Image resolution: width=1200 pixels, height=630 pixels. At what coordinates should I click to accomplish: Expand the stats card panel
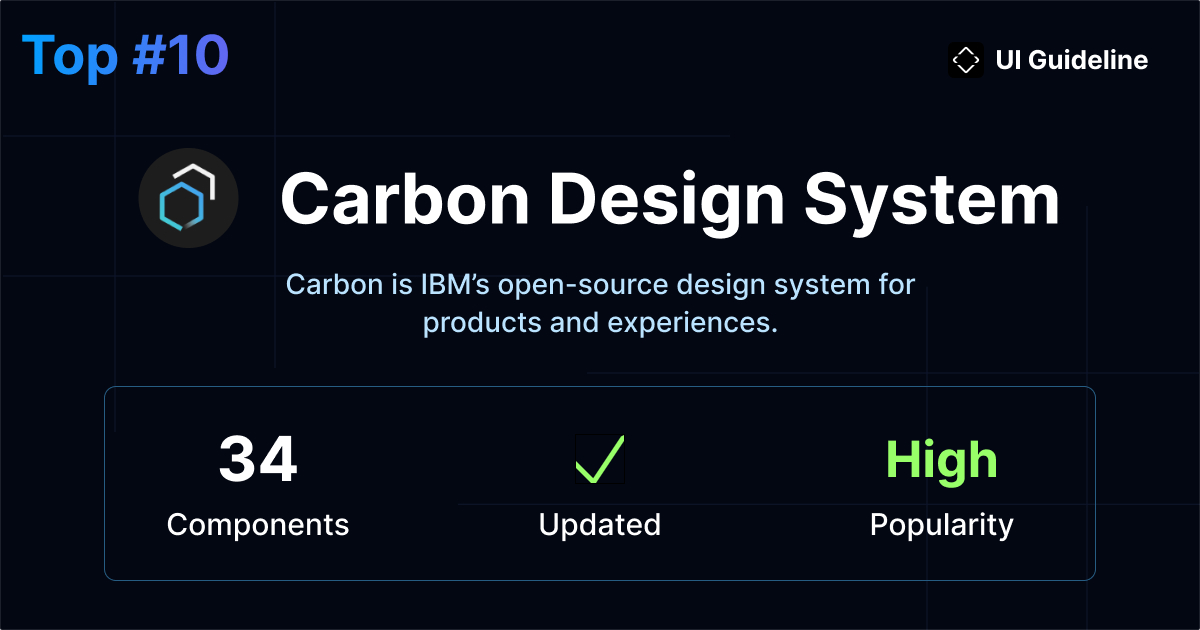click(x=600, y=482)
